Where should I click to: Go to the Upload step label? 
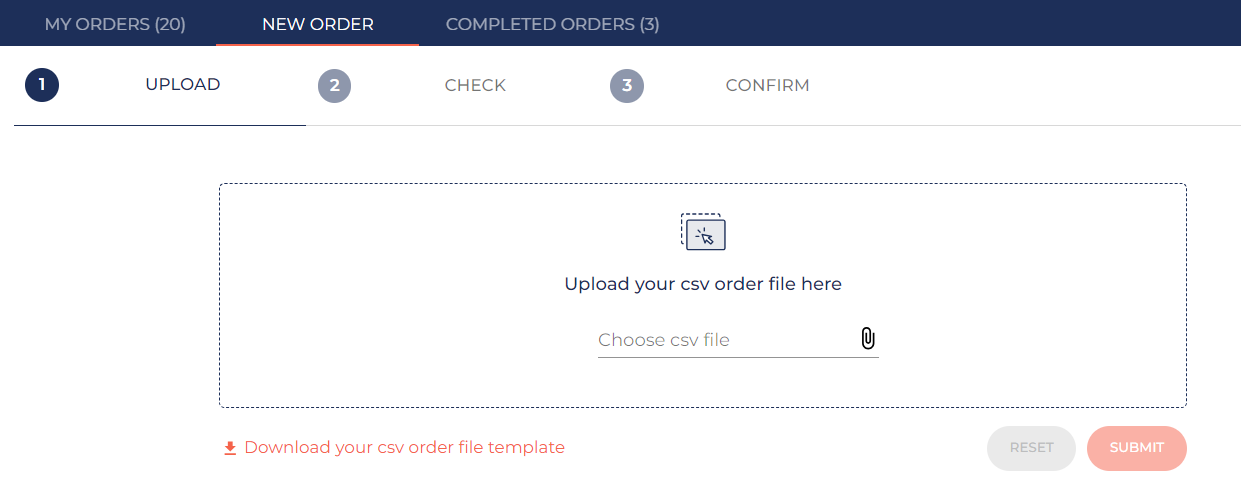click(183, 84)
